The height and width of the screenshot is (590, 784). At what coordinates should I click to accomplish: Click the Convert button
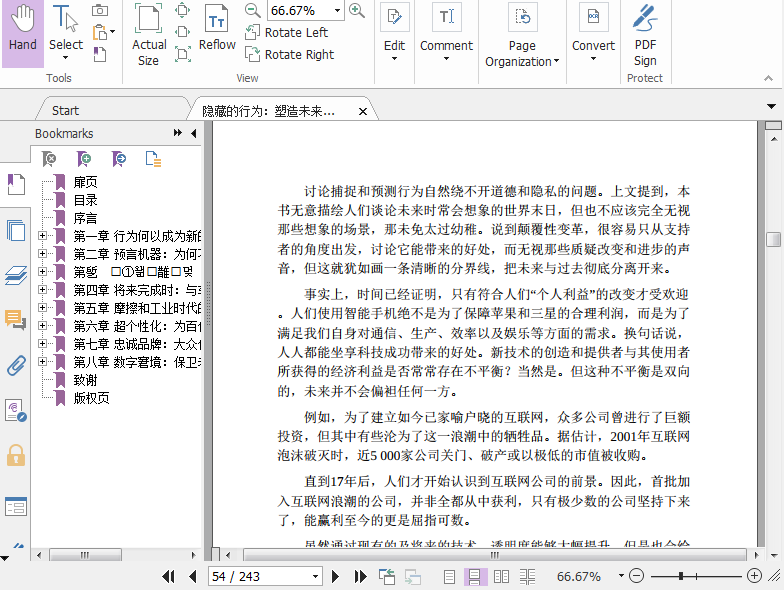click(x=593, y=28)
